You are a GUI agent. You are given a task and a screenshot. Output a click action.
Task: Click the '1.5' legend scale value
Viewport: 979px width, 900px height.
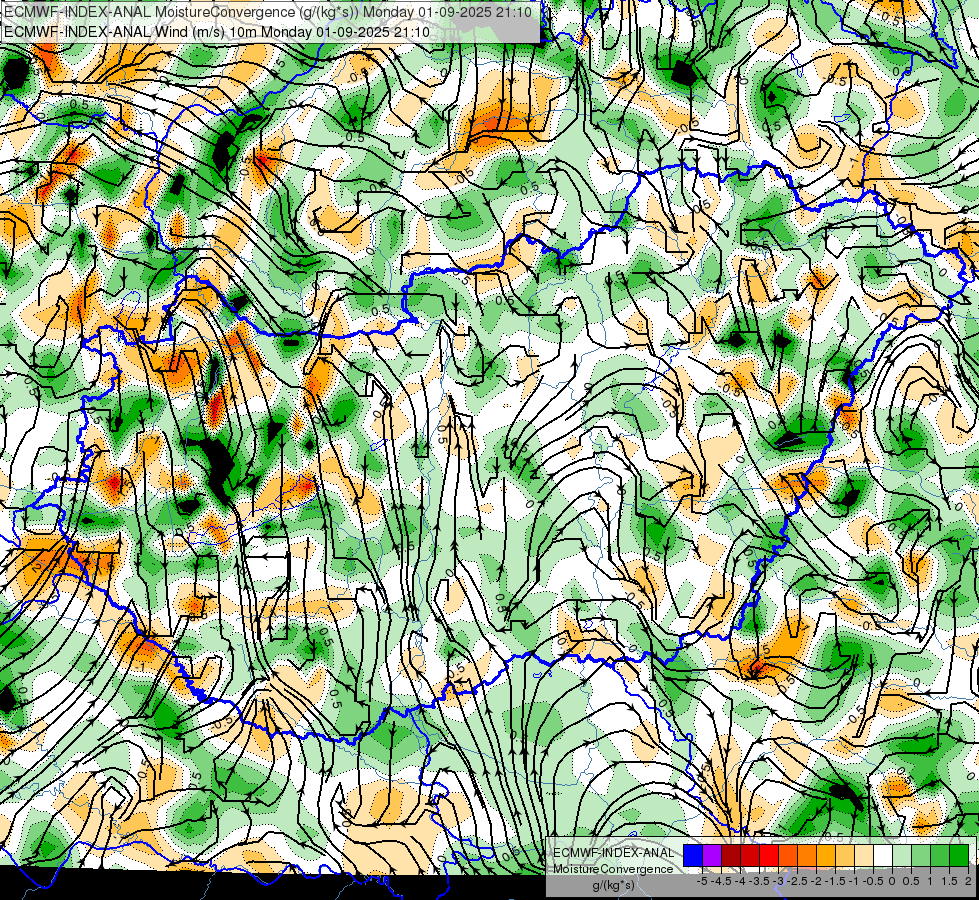949,881
